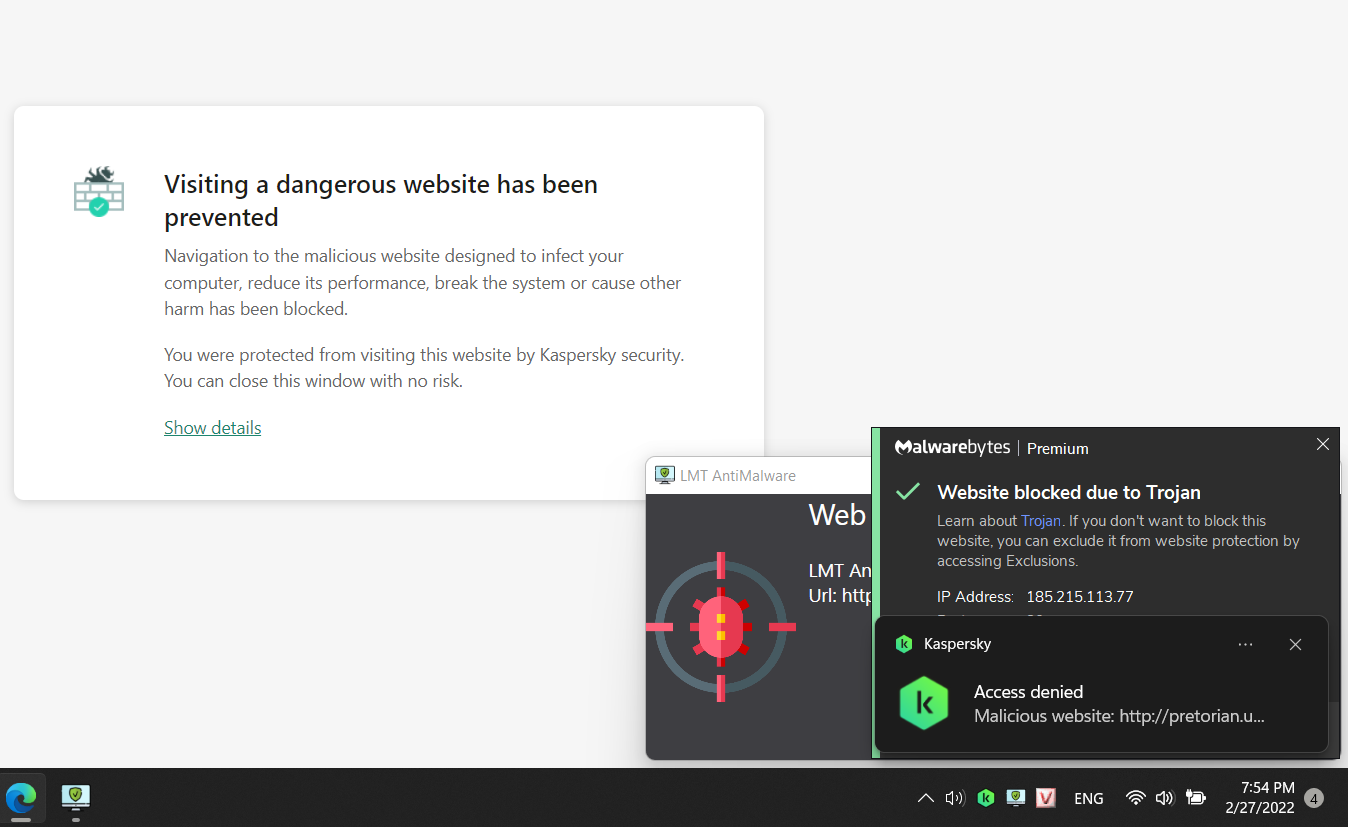Image resolution: width=1348 pixels, height=827 pixels.
Task: Click the Show details link
Action: tap(212, 428)
